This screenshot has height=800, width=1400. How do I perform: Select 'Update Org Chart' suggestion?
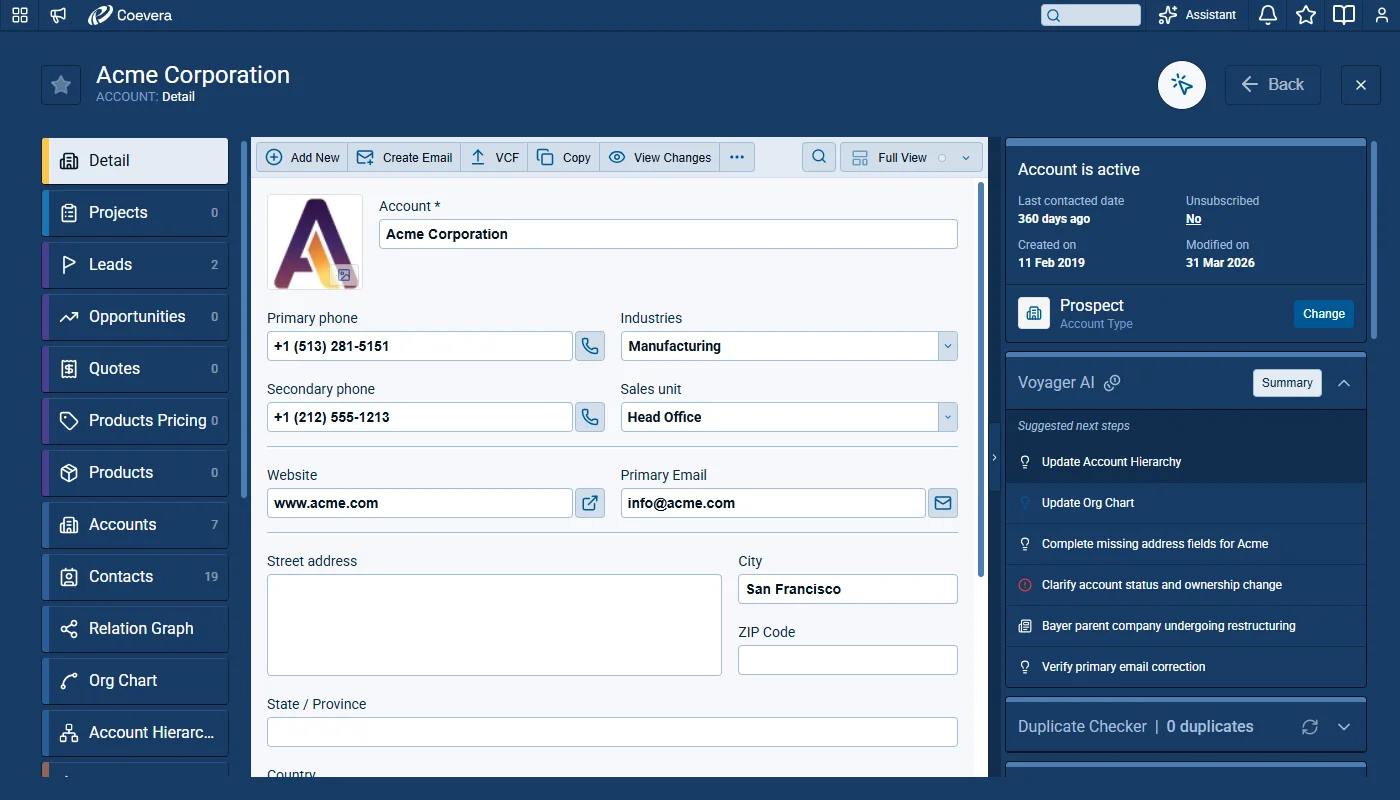click(x=1186, y=503)
